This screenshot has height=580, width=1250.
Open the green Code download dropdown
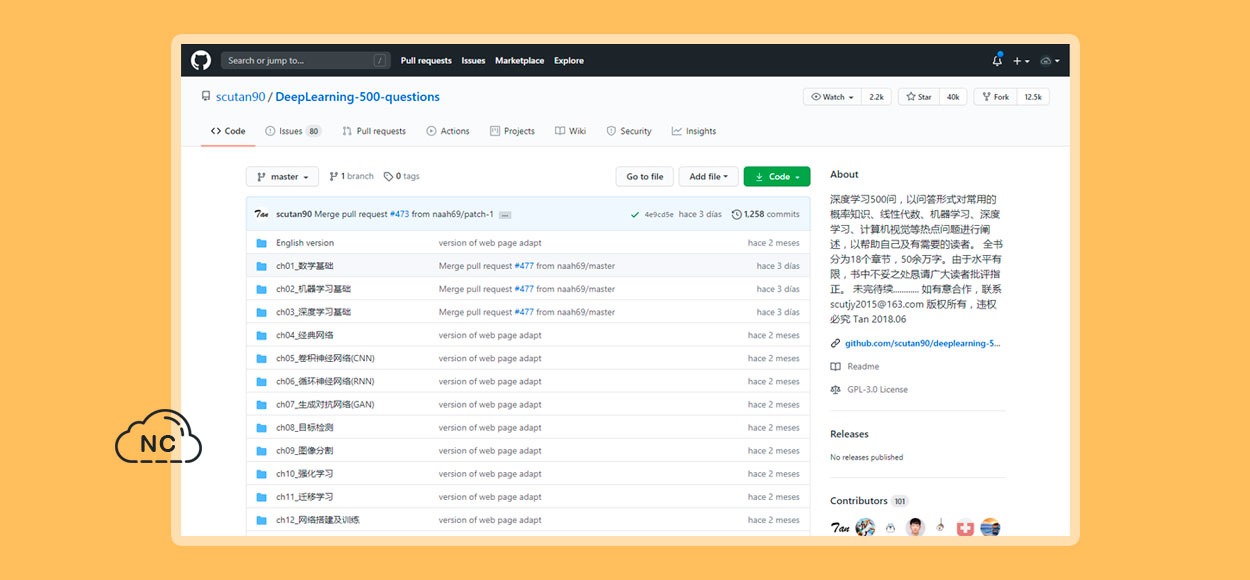pos(777,177)
